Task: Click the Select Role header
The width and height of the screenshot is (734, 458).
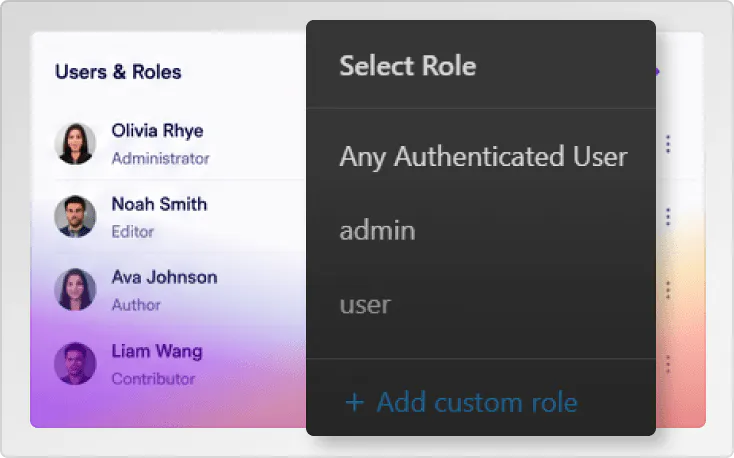Action: tap(408, 66)
